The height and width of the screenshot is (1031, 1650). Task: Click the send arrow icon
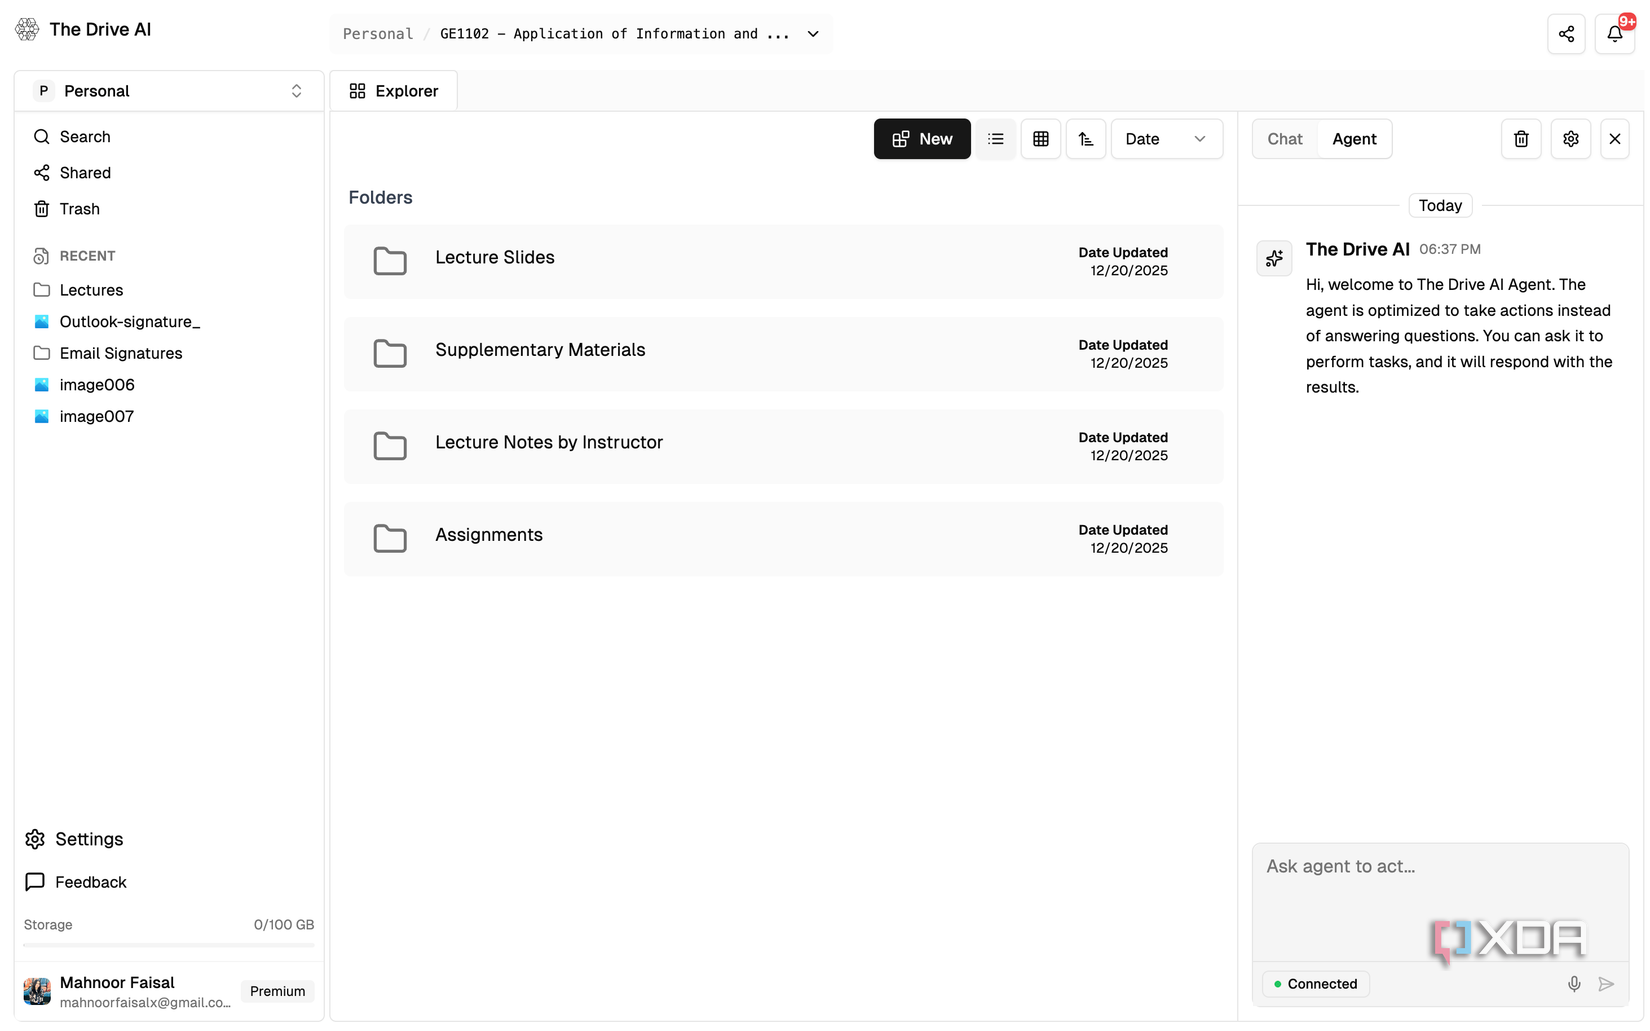point(1606,984)
